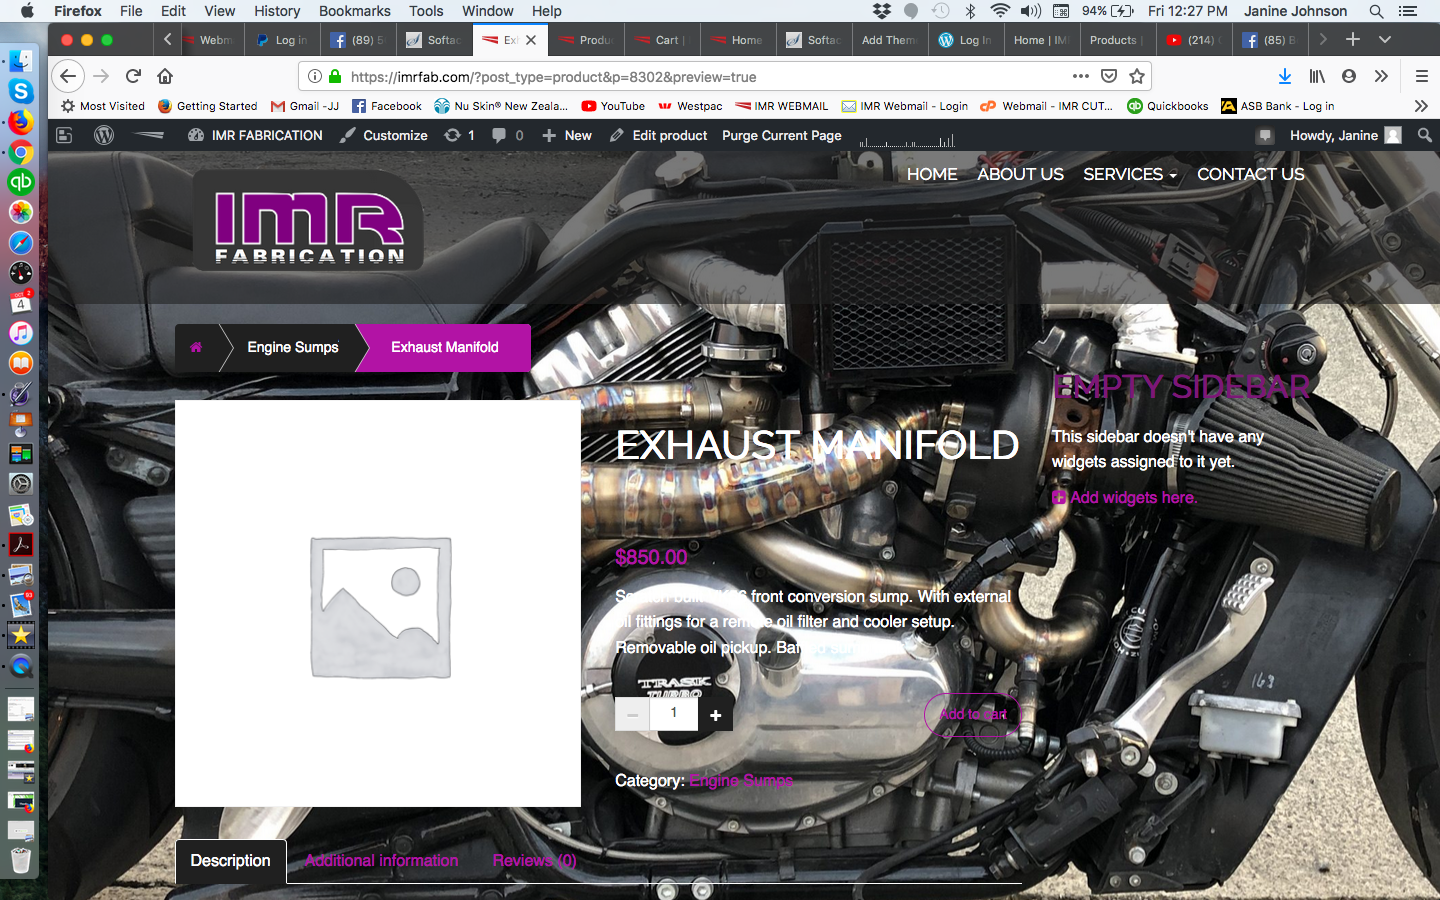Screen dimensions: 1440x900
Task: Mute the volume from the menu bar
Action: pos(1032,11)
